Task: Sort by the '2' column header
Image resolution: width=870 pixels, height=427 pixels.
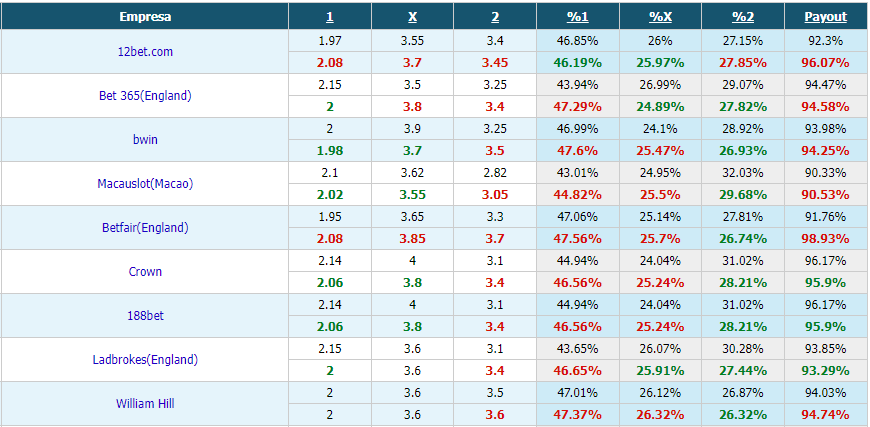Action: [495, 17]
